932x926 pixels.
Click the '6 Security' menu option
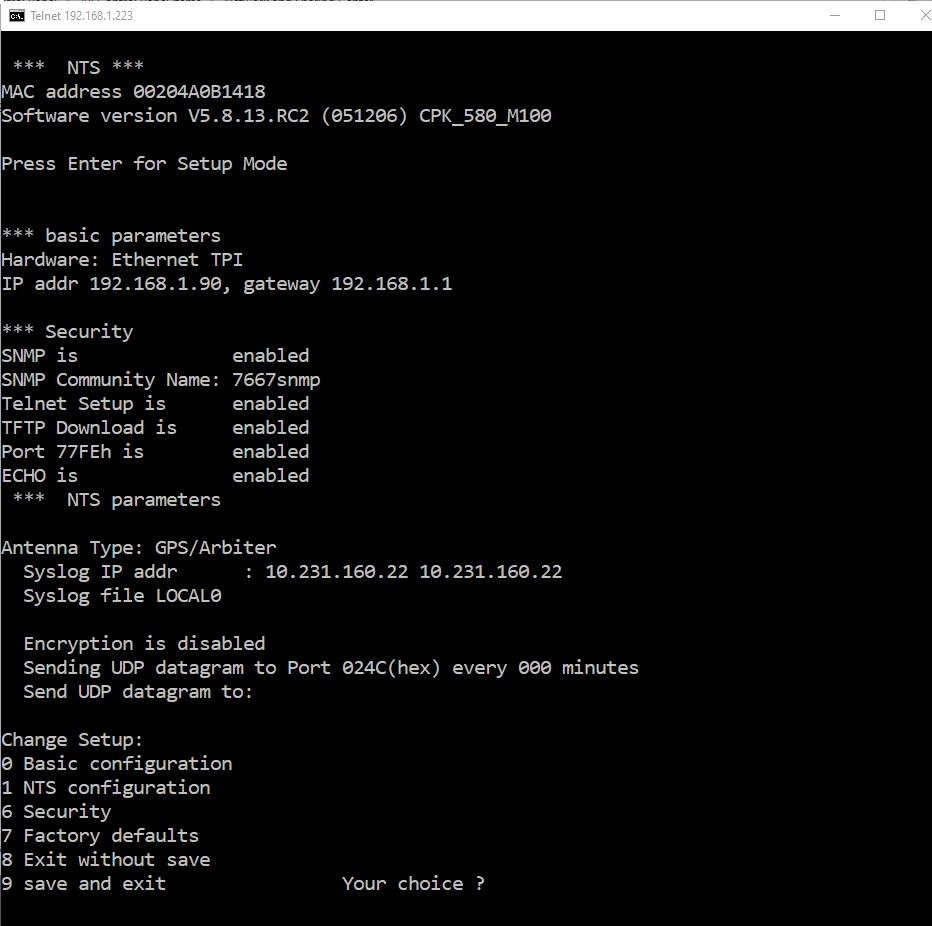point(56,812)
